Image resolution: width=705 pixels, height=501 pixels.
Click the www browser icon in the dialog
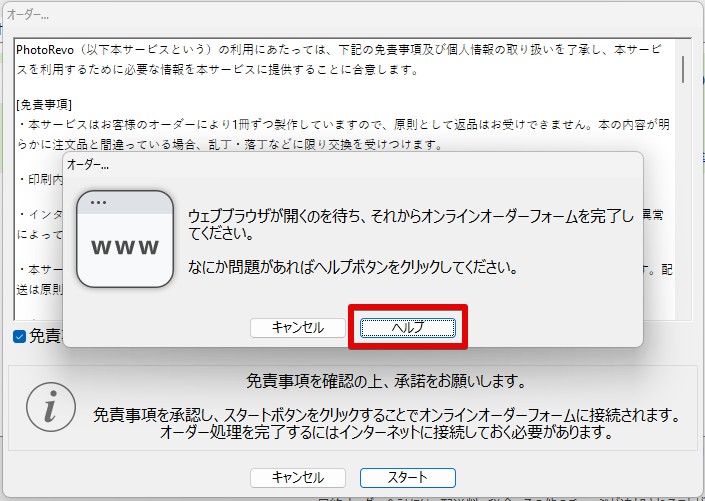click(124, 240)
